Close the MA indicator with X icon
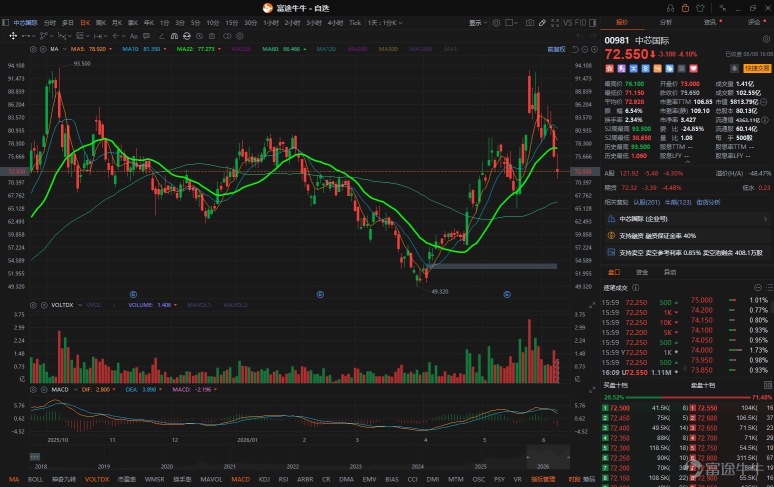Viewport: 774px width, 487px height. coord(43,49)
